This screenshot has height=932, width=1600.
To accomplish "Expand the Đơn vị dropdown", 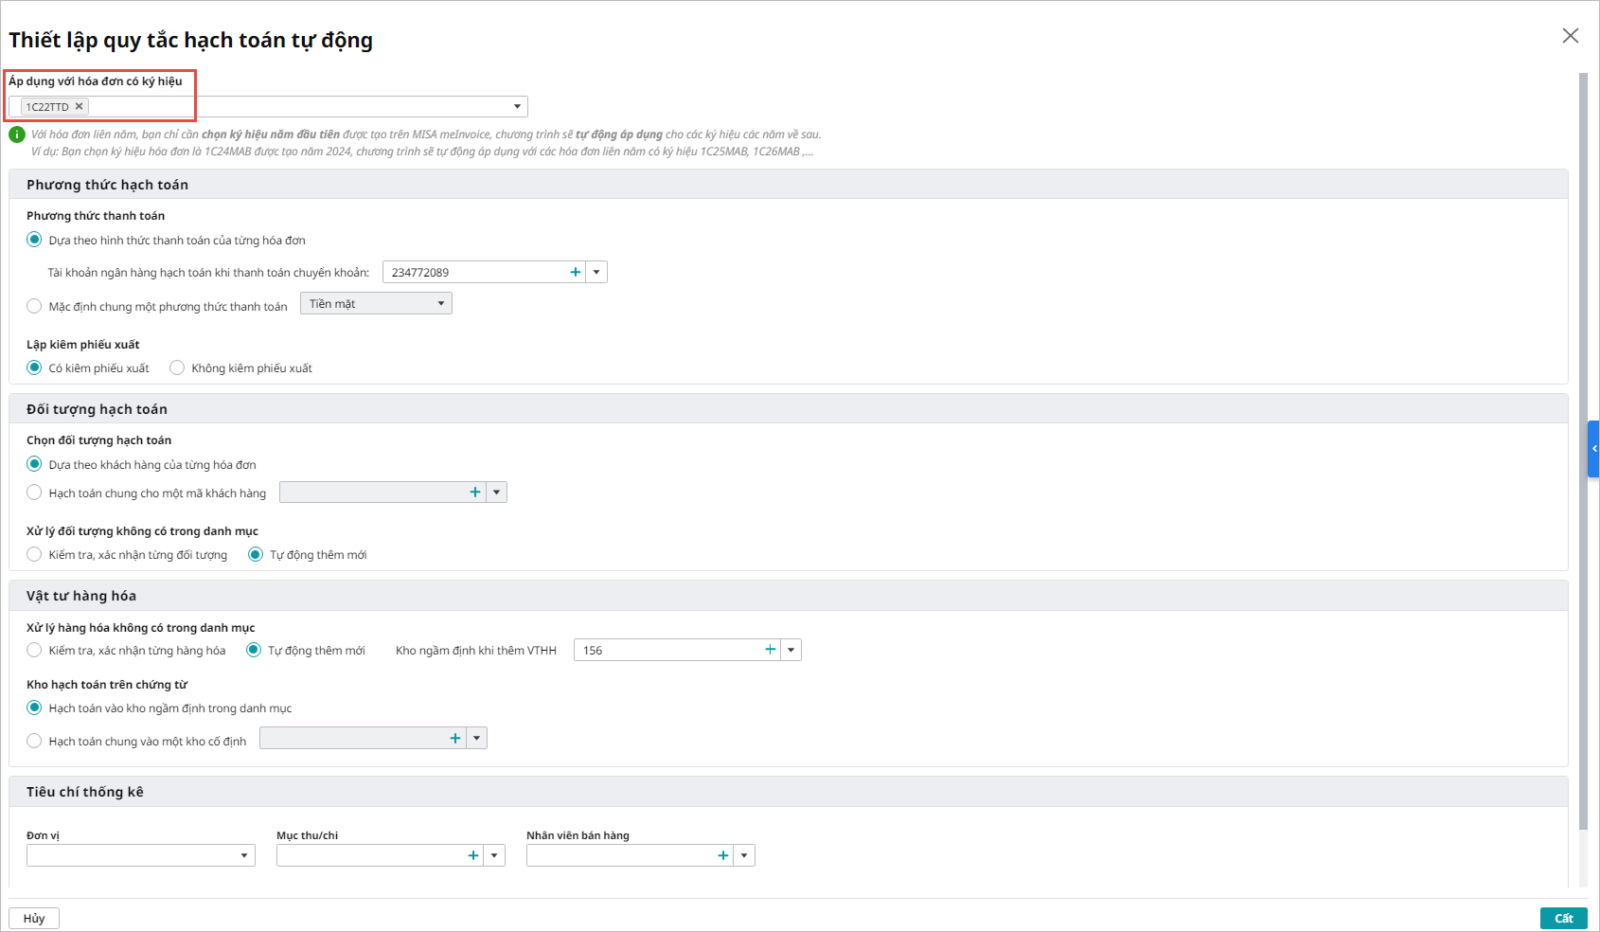I will (244, 856).
